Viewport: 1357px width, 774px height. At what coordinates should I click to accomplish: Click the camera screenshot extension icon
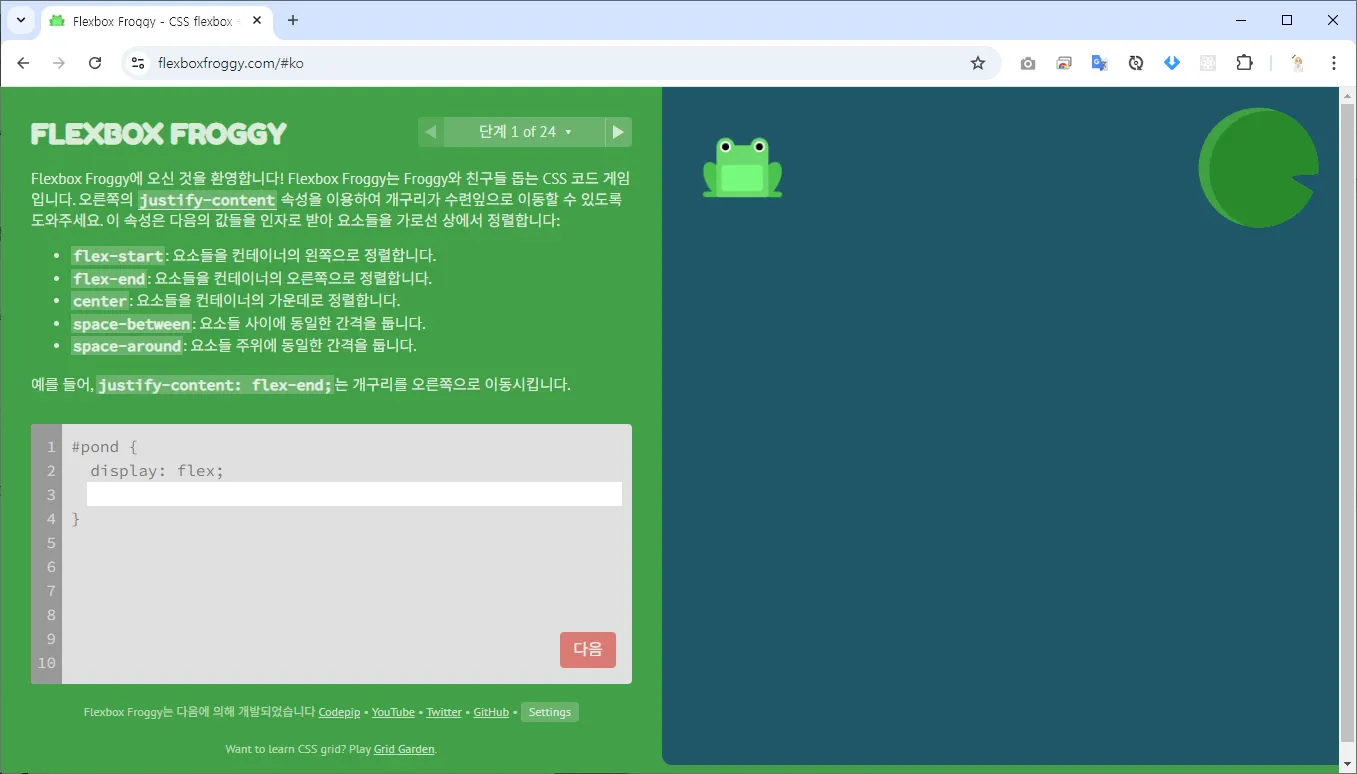pyautogui.click(x=1028, y=63)
